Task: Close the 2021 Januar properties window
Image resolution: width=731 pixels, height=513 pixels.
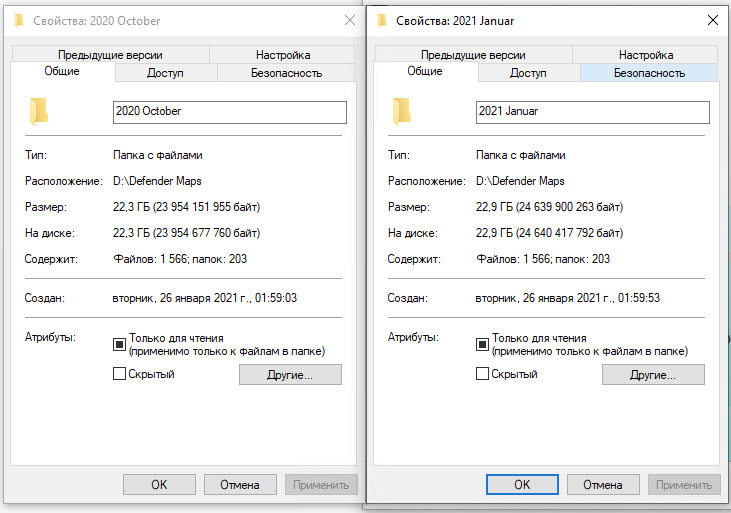Action: [x=712, y=20]
